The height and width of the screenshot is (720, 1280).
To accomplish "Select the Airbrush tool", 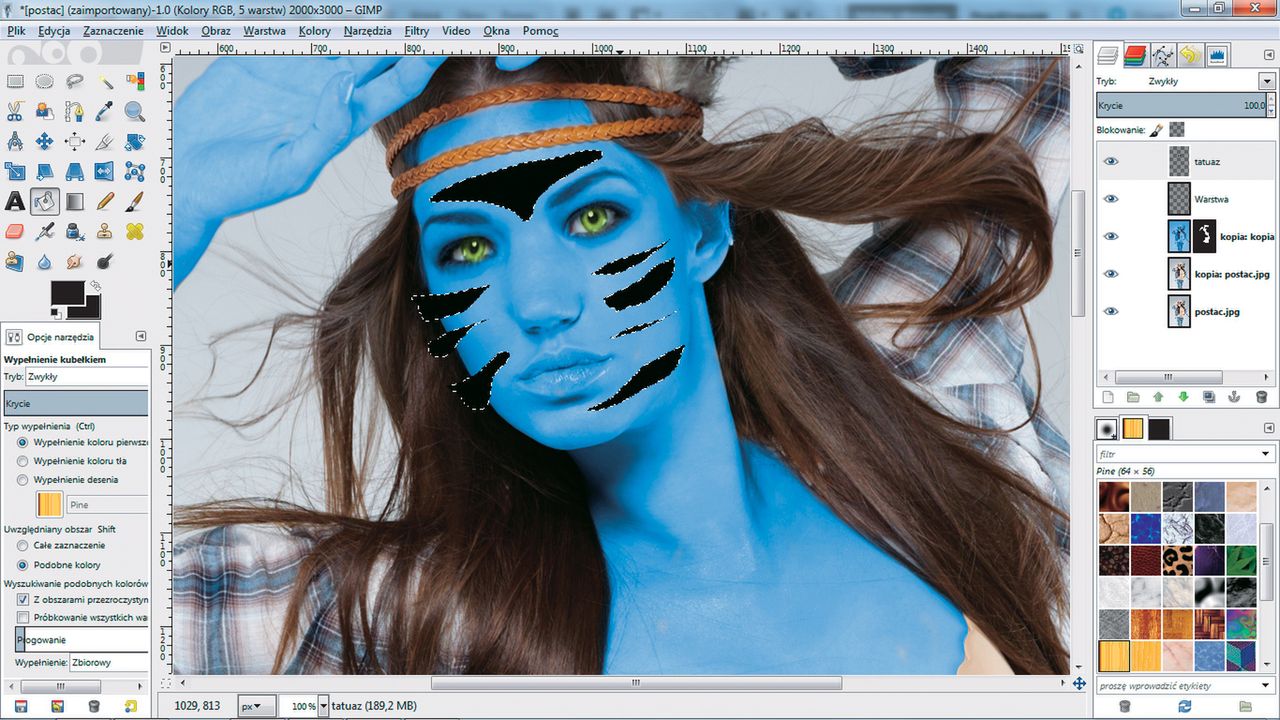I will point(45,232).
